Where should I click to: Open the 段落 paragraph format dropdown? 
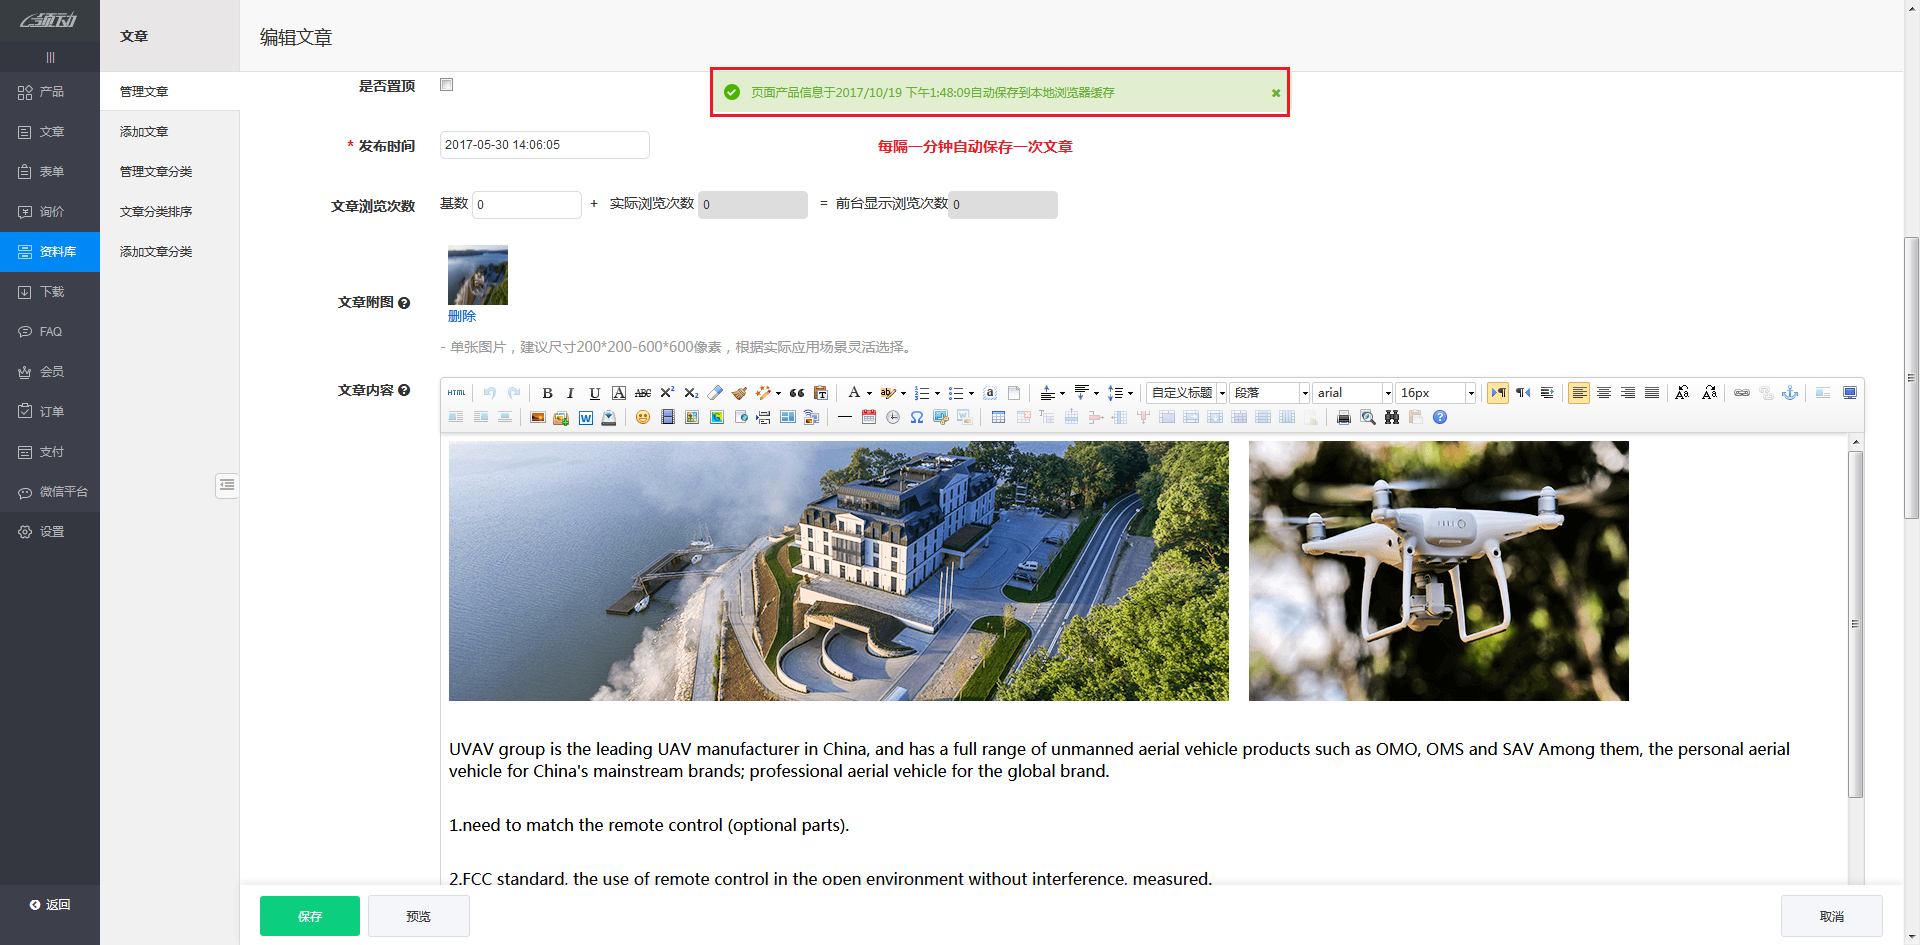1269,393
